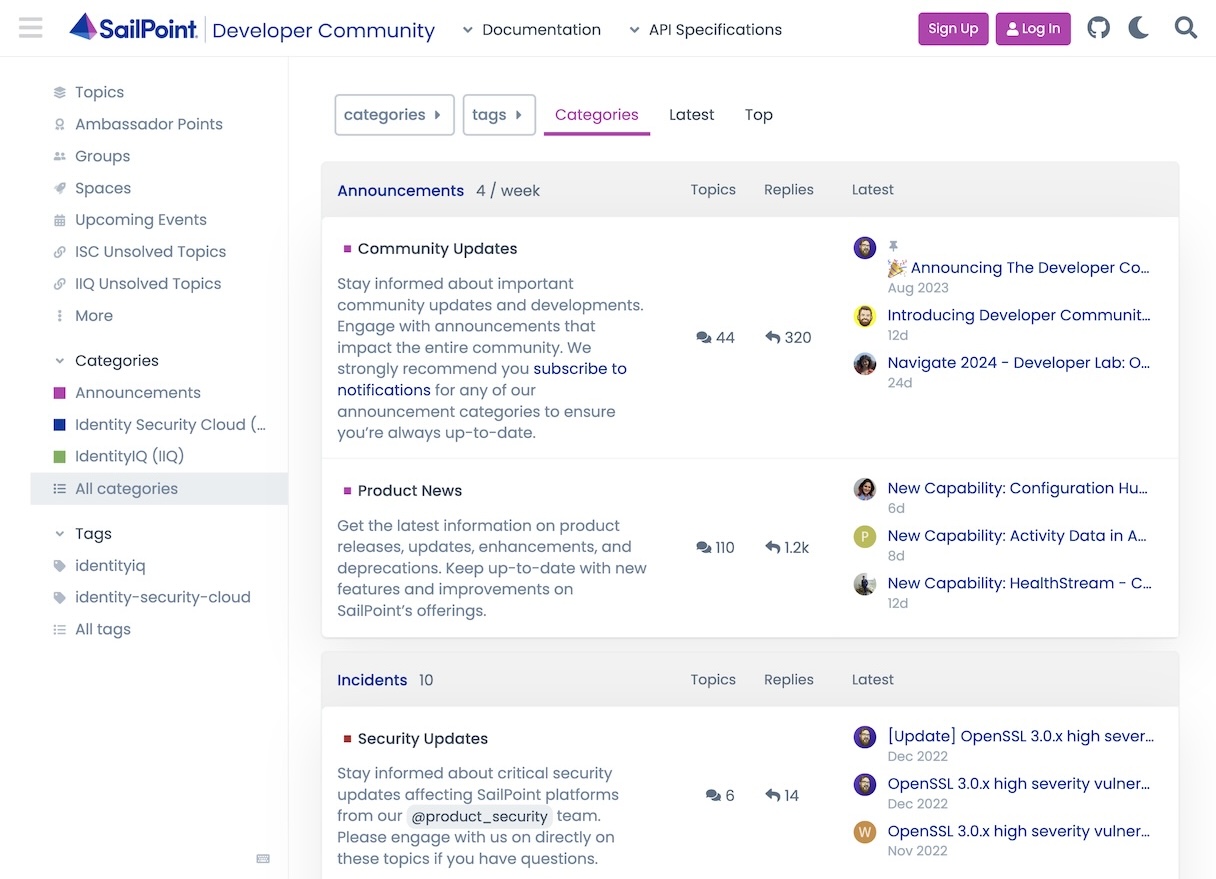Select ISC Unsolved Topics in the sidebar
Screen dimensions: 1216x879
coord(150,251)
